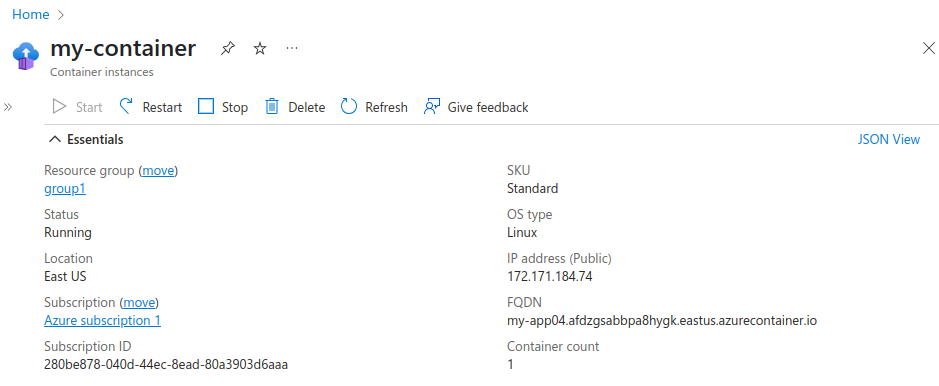Open the group1 resource group
This screenshot has width=939, height=386.
(x=65, y=189)
